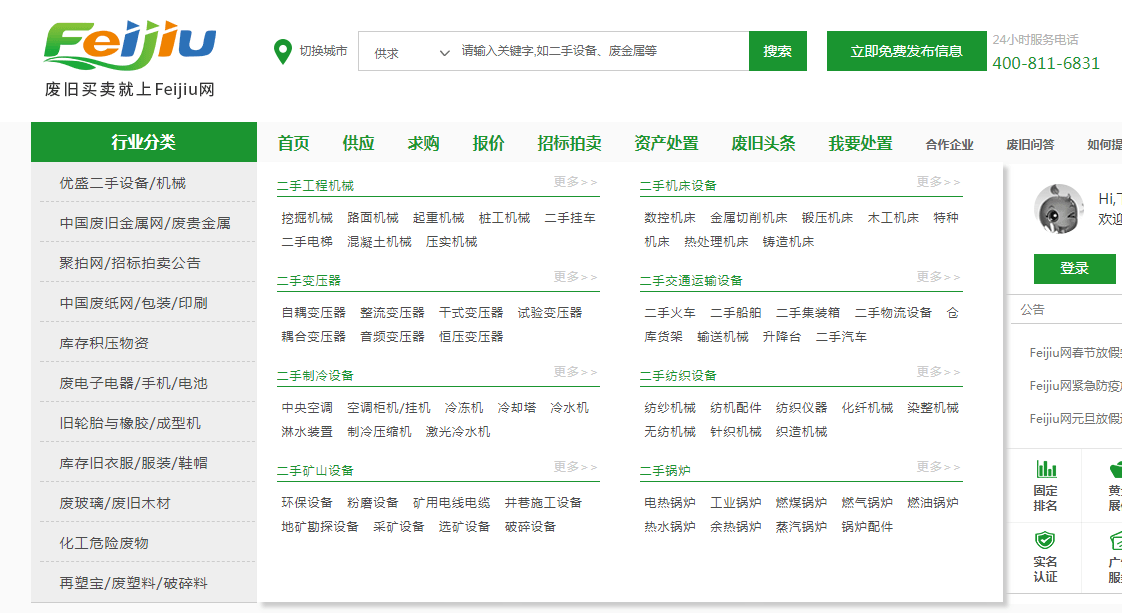Expand 更多 for 二手锅炉
This screenshot has width=1122, height=613.
(x=939, y=466)
